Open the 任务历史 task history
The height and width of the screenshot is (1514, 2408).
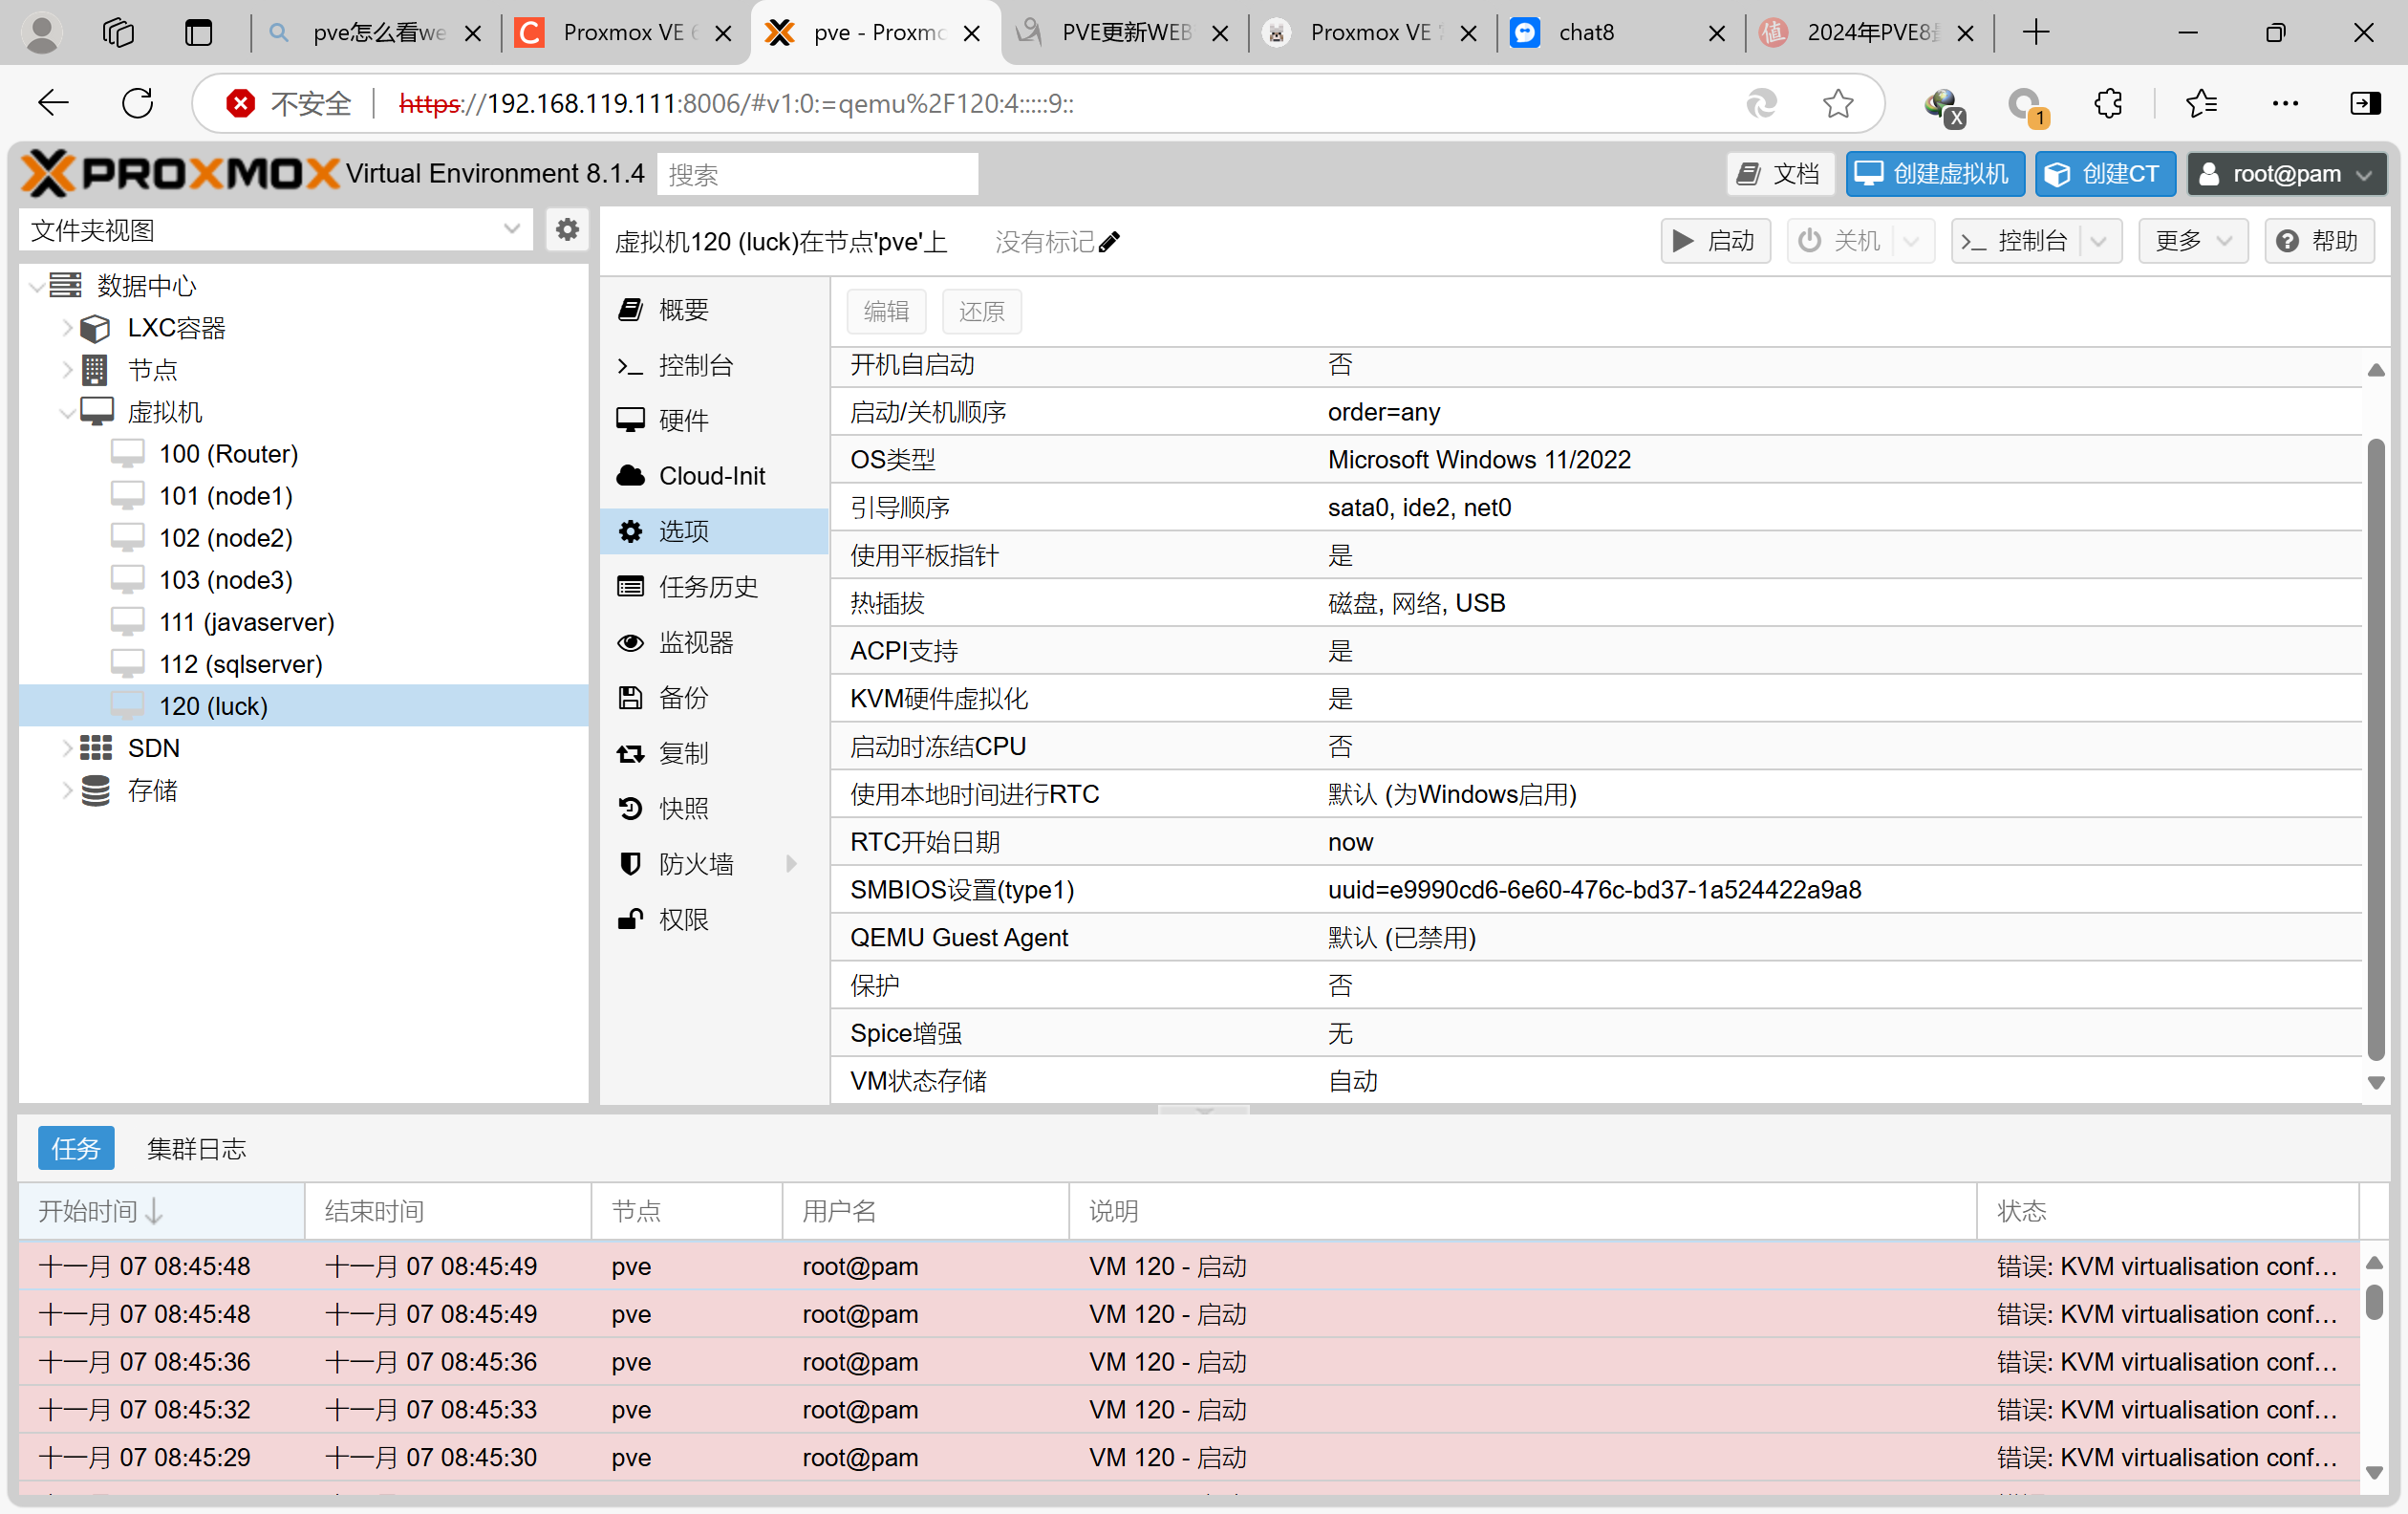coord(714,587)
